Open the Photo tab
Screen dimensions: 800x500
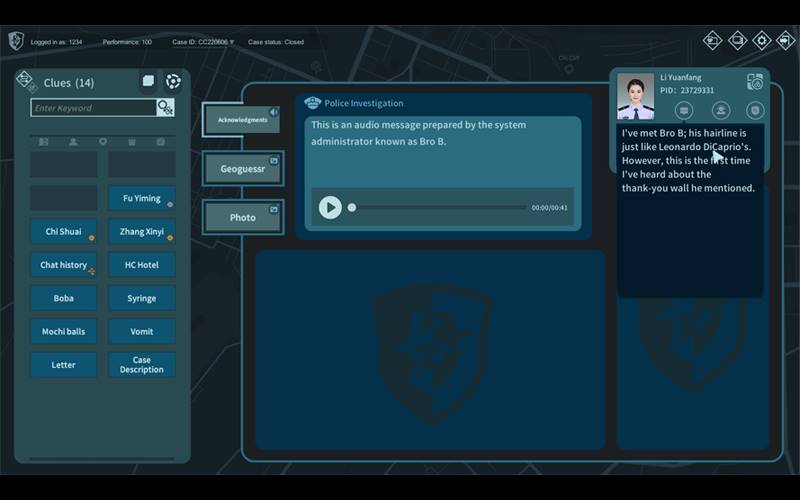[x=242, y=217]
